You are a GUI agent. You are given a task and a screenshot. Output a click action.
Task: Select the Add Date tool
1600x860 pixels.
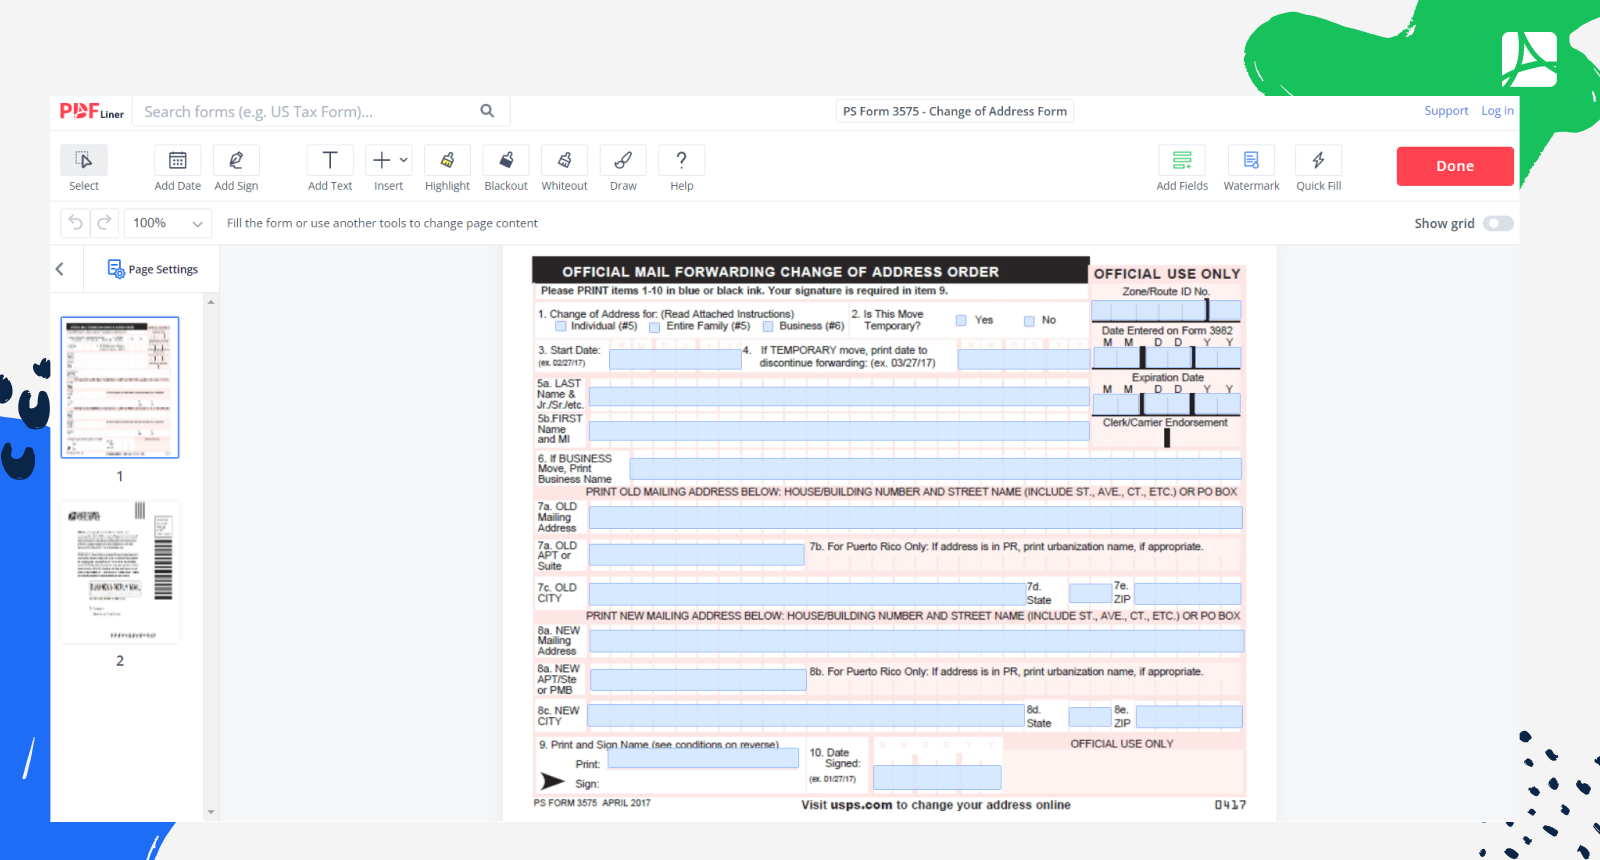pos(177,161)
